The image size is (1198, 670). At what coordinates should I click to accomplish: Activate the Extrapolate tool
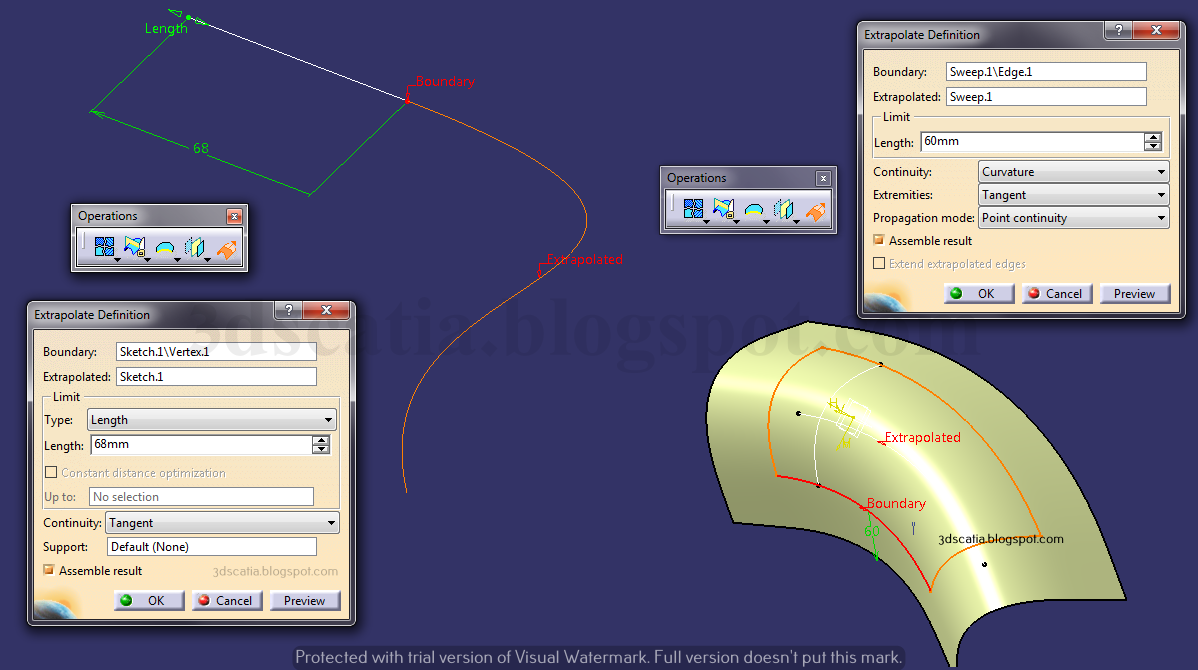point(227,247)
